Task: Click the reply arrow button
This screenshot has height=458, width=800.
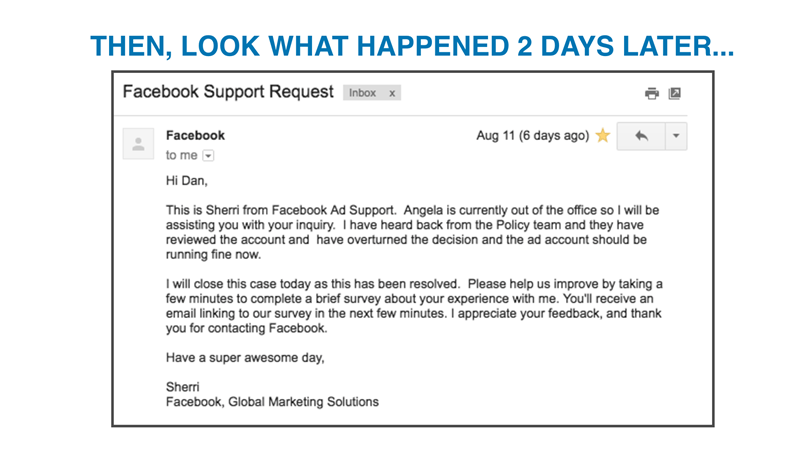Action: pos(641,136)
